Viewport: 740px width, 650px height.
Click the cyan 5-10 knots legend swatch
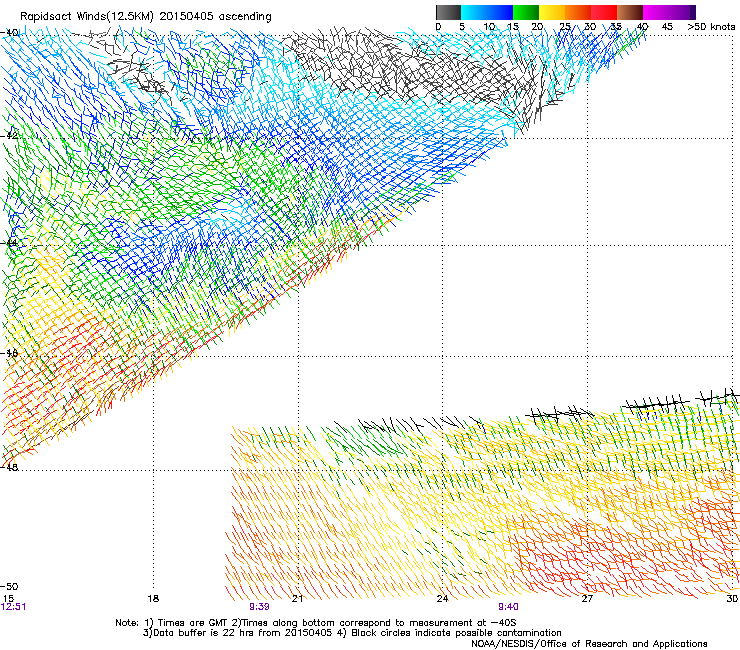[473, 12]
